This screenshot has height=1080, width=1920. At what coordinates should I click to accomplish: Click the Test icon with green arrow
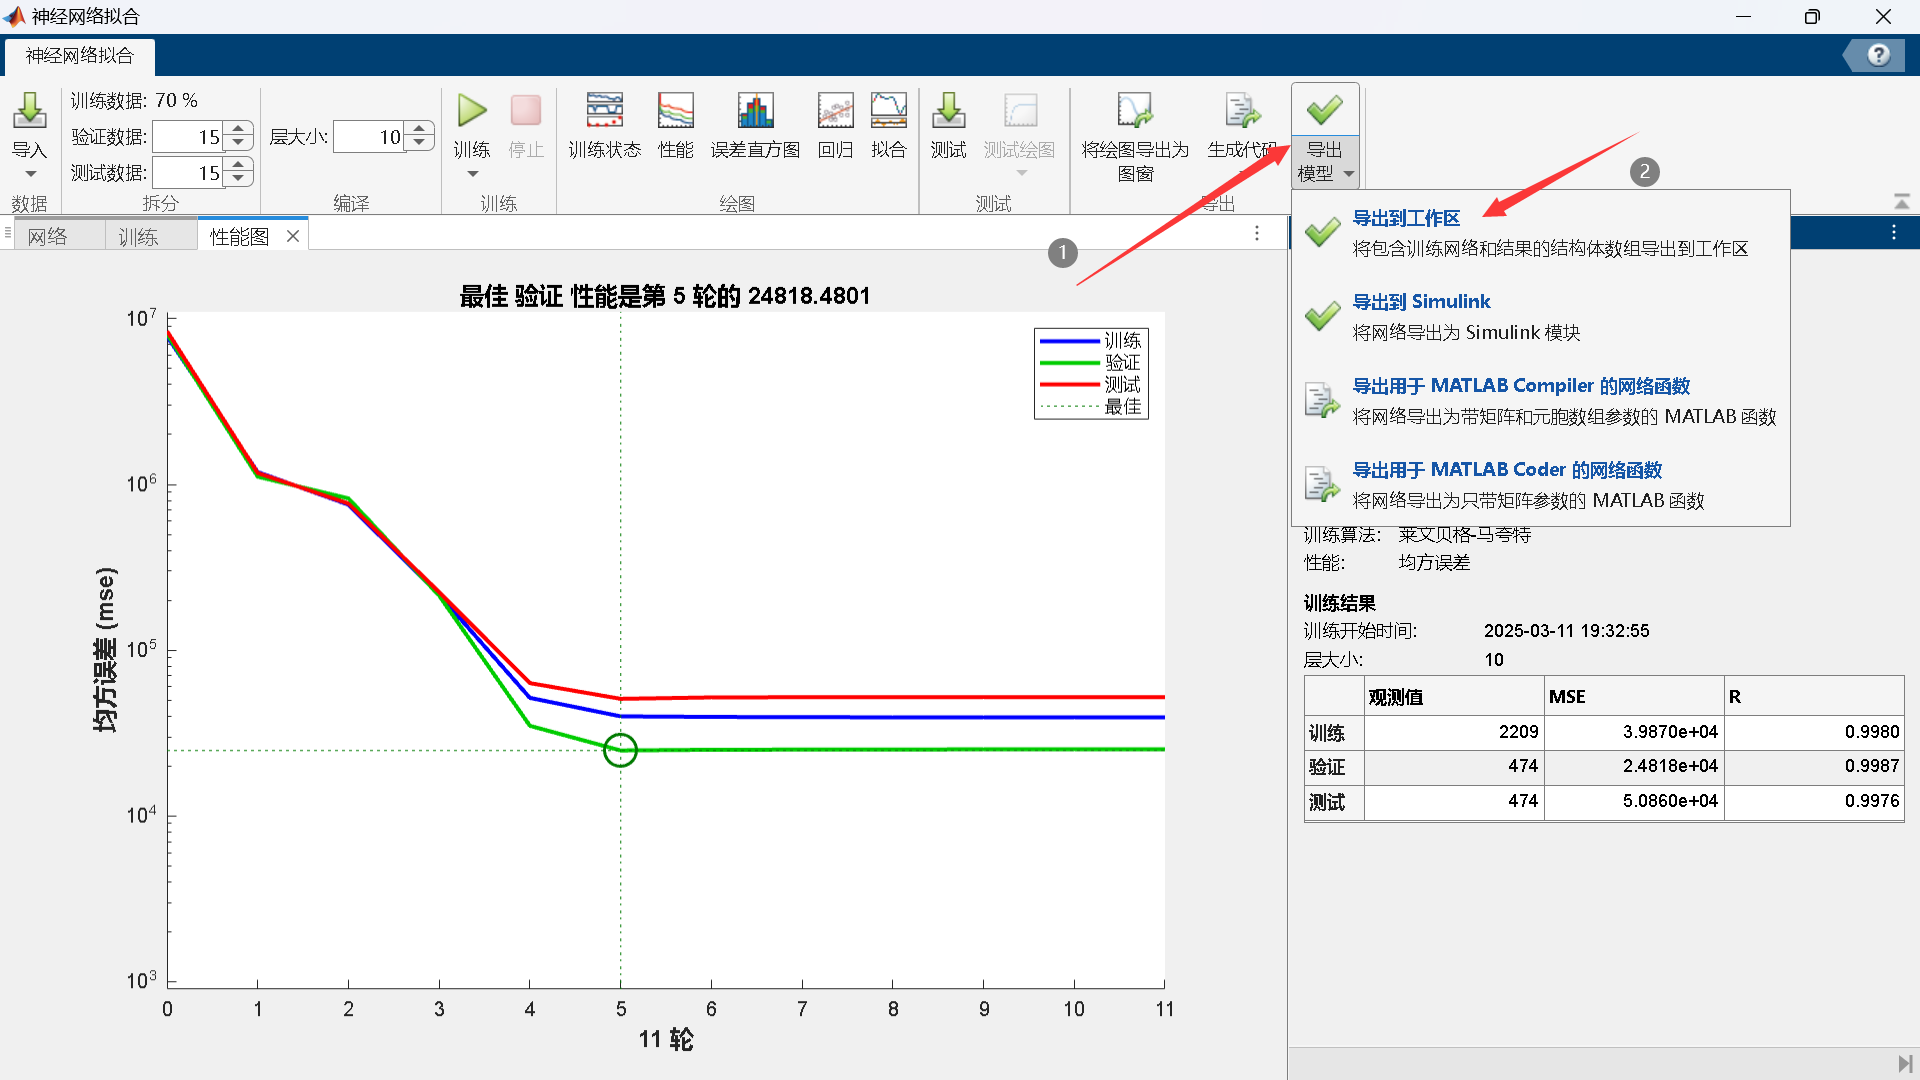pyautogui.click(x=948, y=112)
